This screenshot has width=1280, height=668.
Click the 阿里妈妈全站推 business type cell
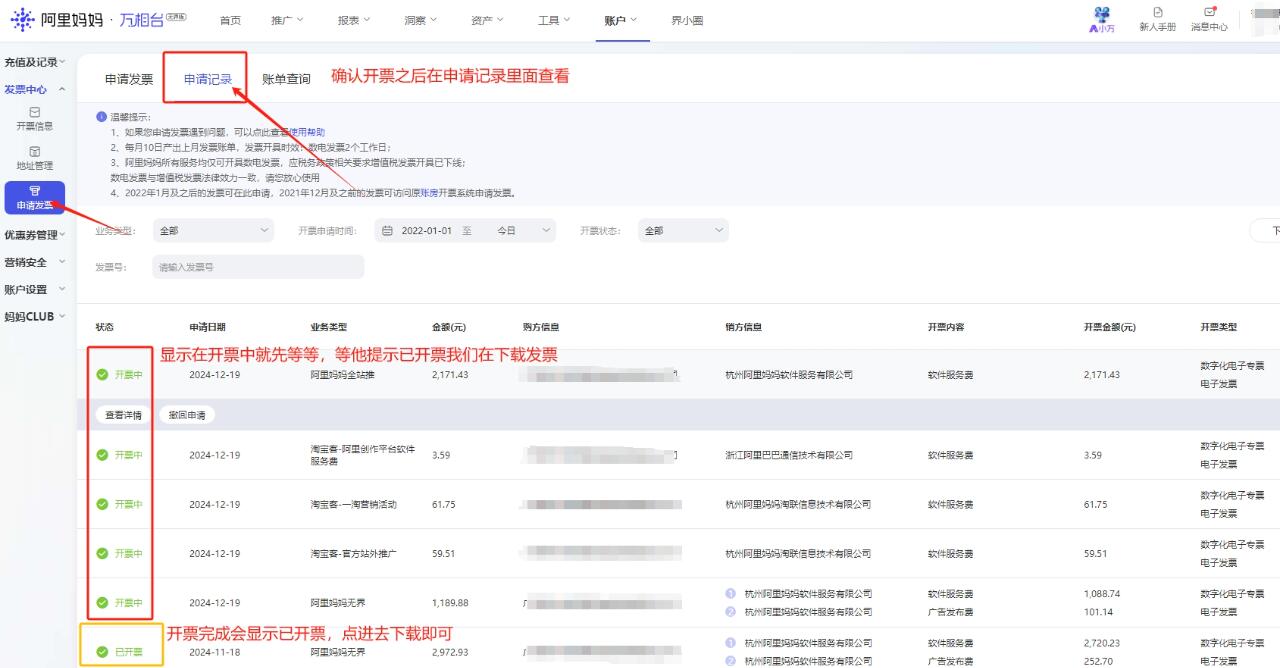pyautogui.click(x=343, y=375)
